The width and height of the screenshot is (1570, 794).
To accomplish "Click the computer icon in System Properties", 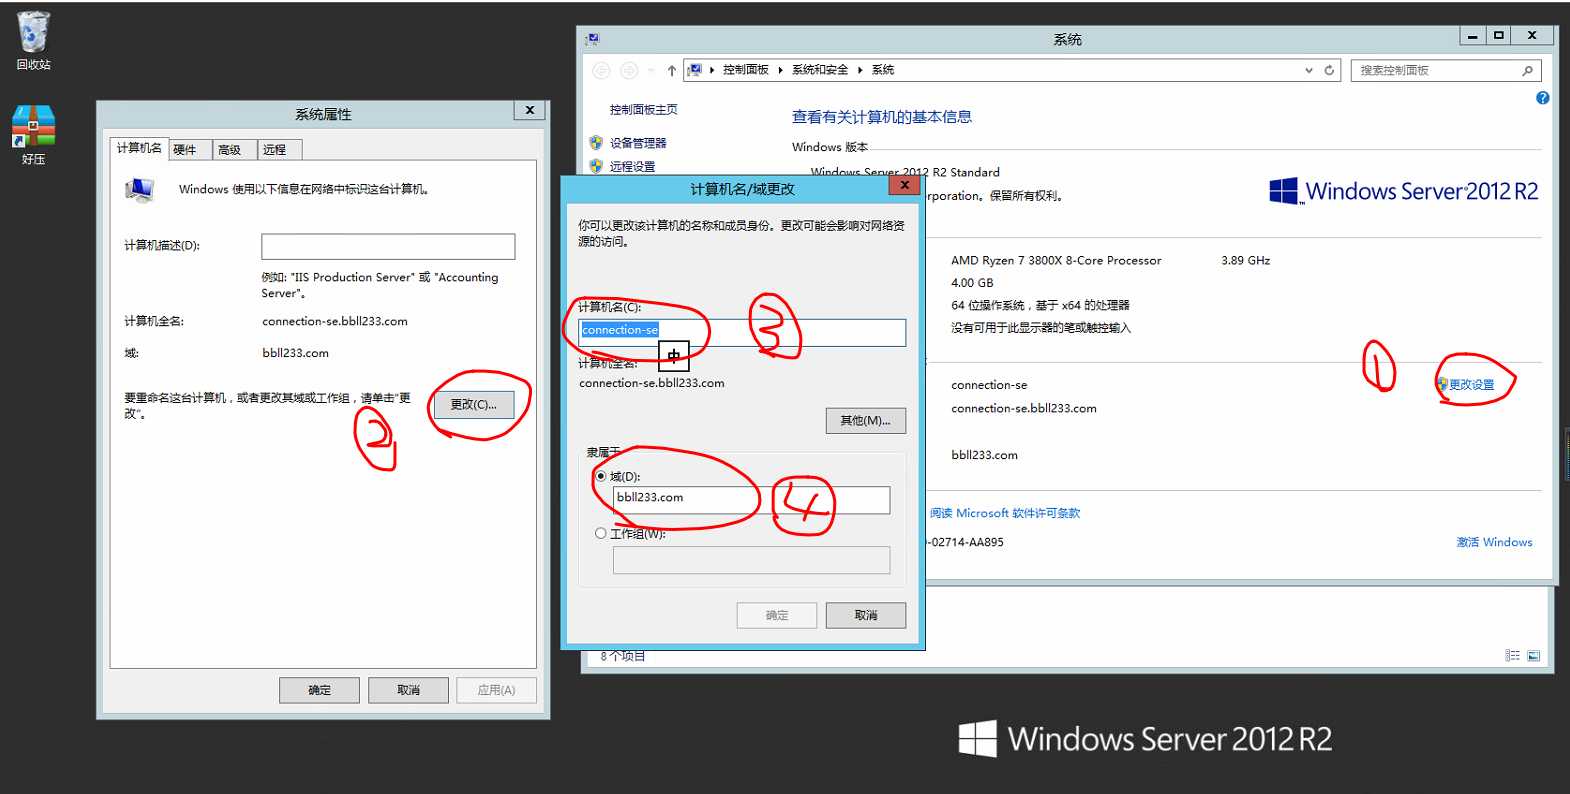I will coord(139,189).
